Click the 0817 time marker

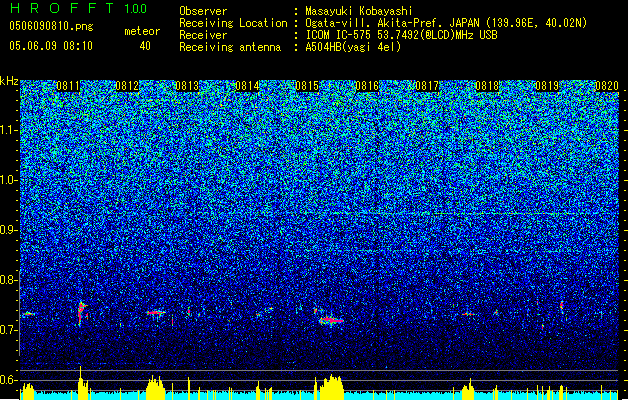(427, 86)
